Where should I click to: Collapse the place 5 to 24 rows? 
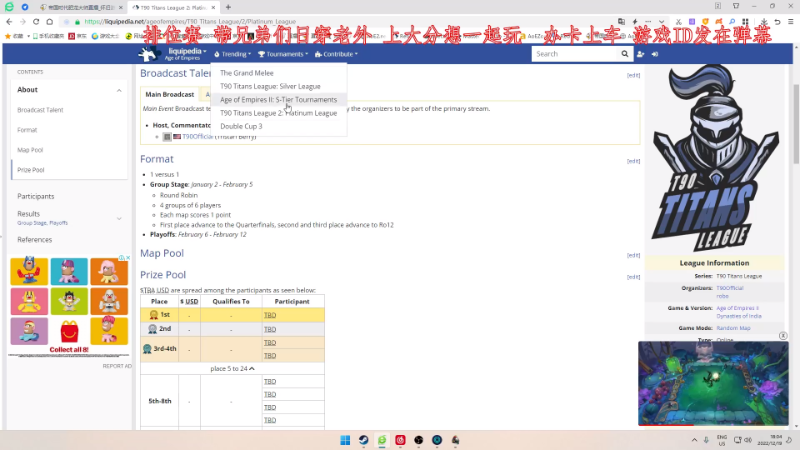point(232,368)
